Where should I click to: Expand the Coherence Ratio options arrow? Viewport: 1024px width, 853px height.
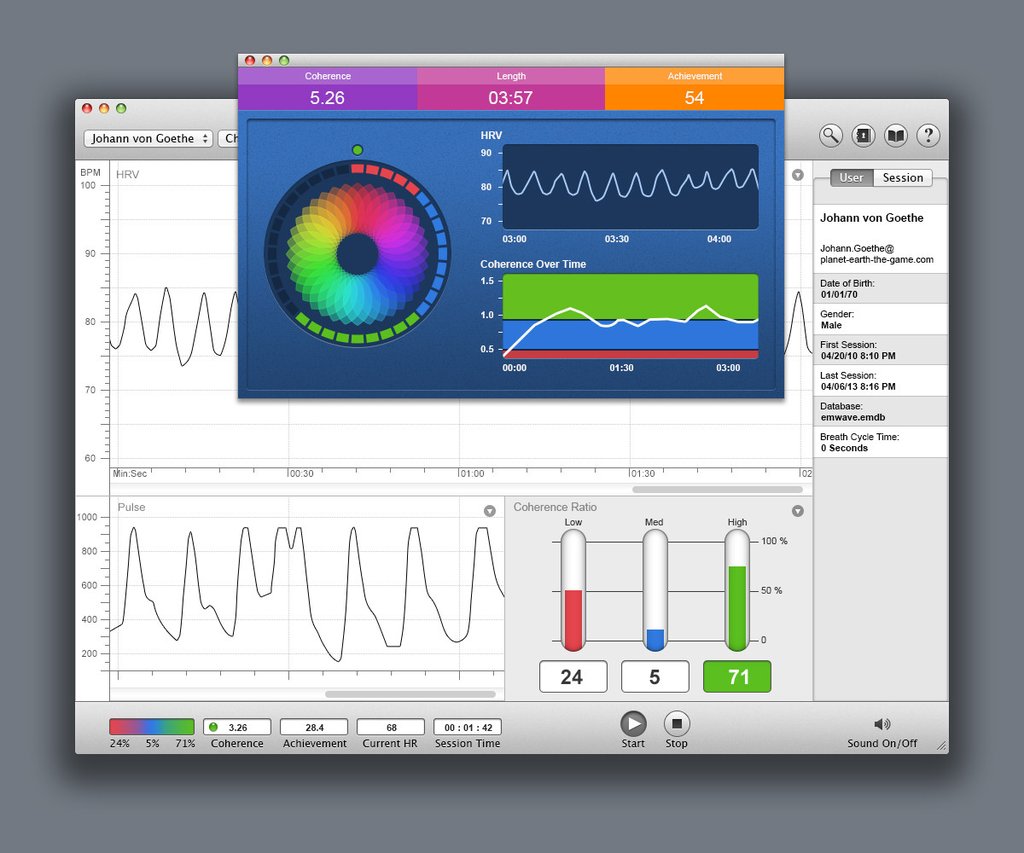797,511
